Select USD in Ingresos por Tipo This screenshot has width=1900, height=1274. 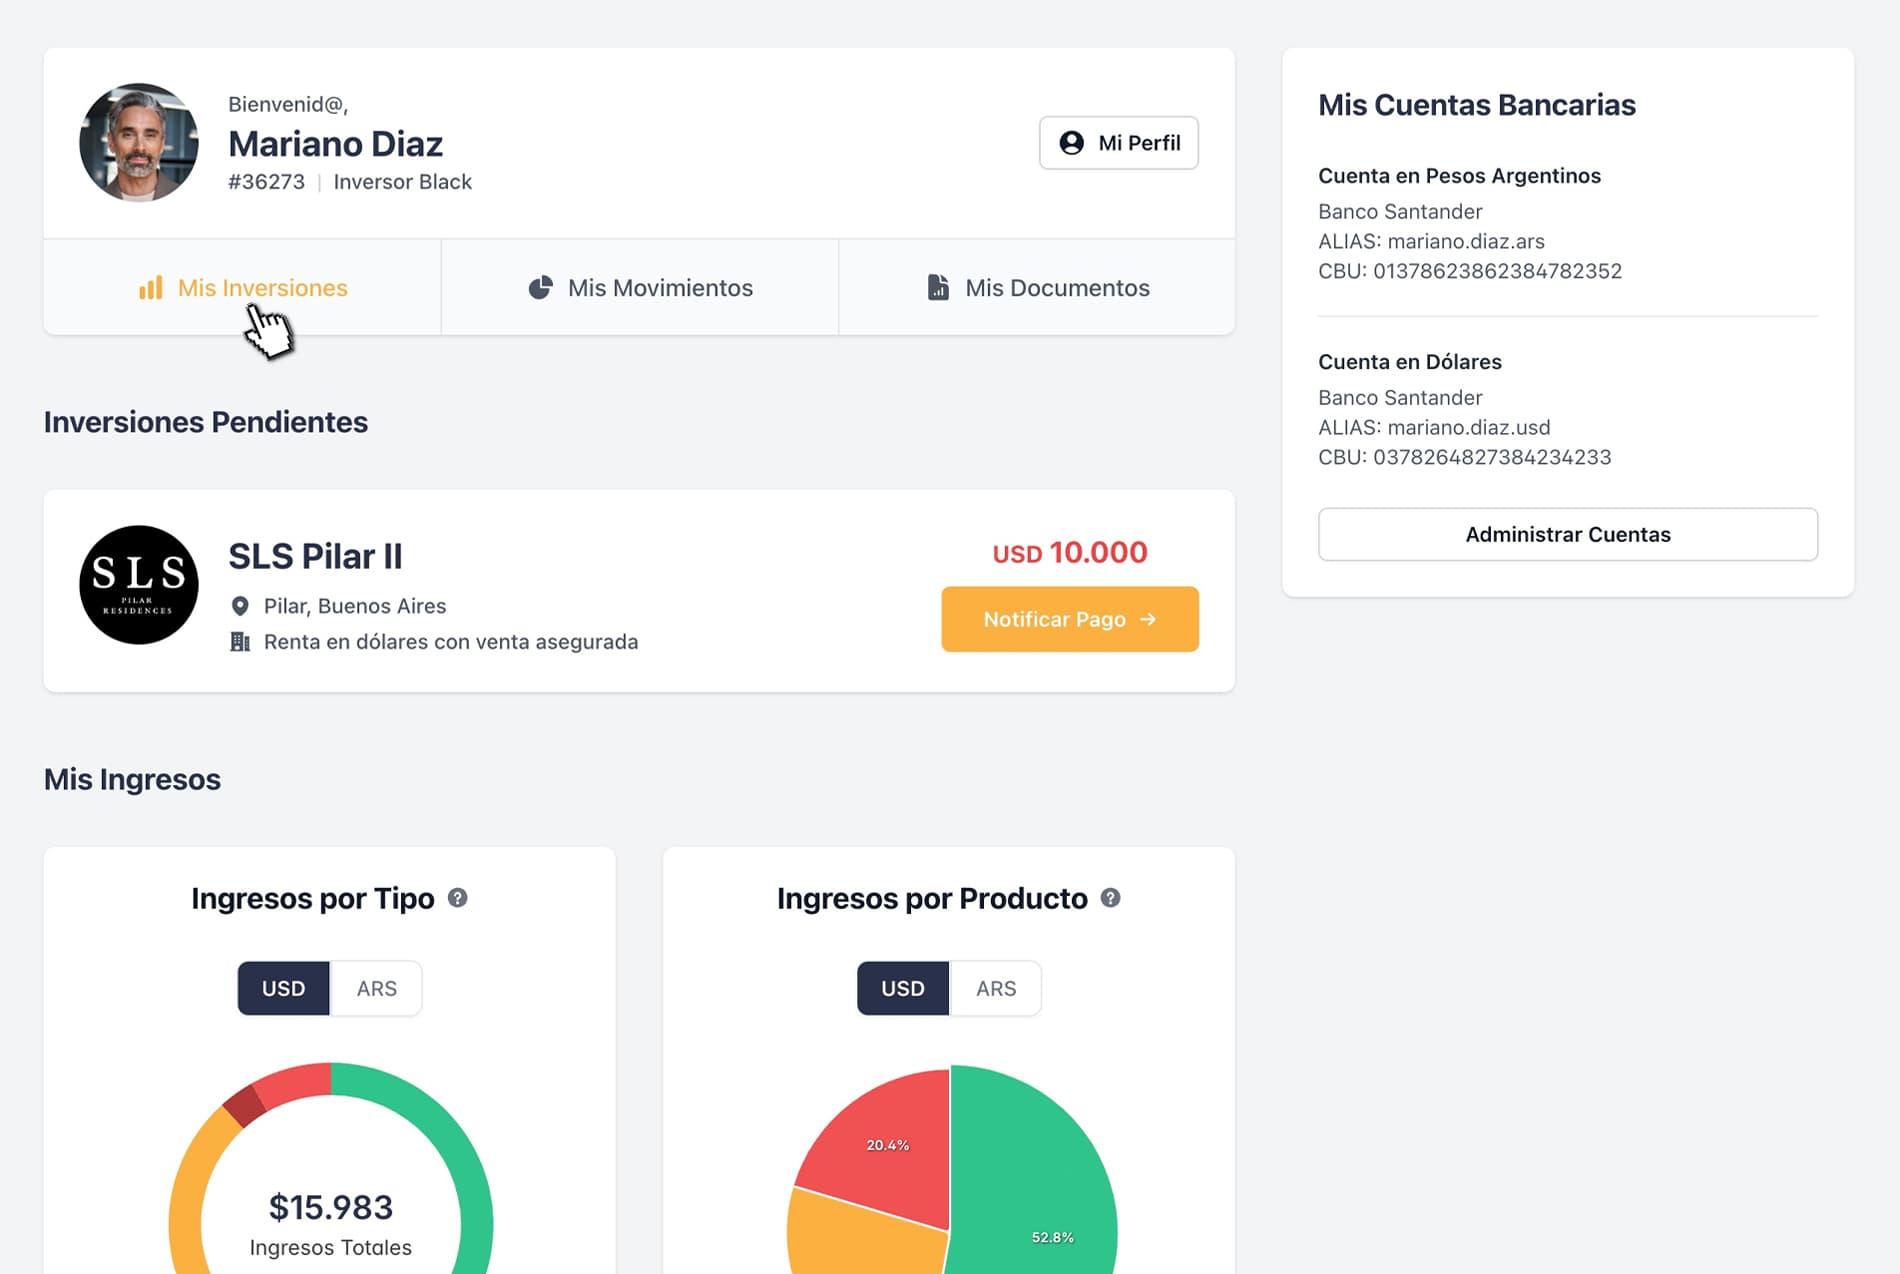click(283, 988)
